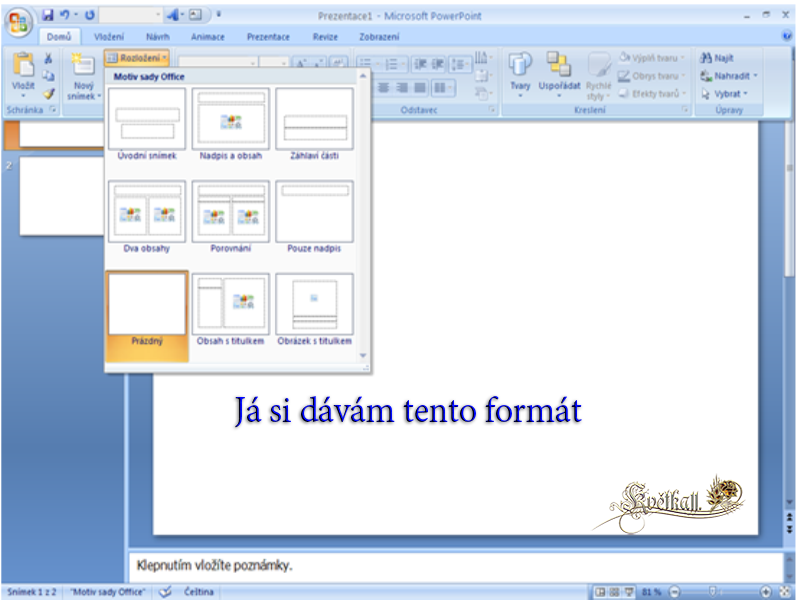This screenshot has width=800, height=600.
Task: Choose the Nadpis a obsah layout
Action: tap(231, 124)
